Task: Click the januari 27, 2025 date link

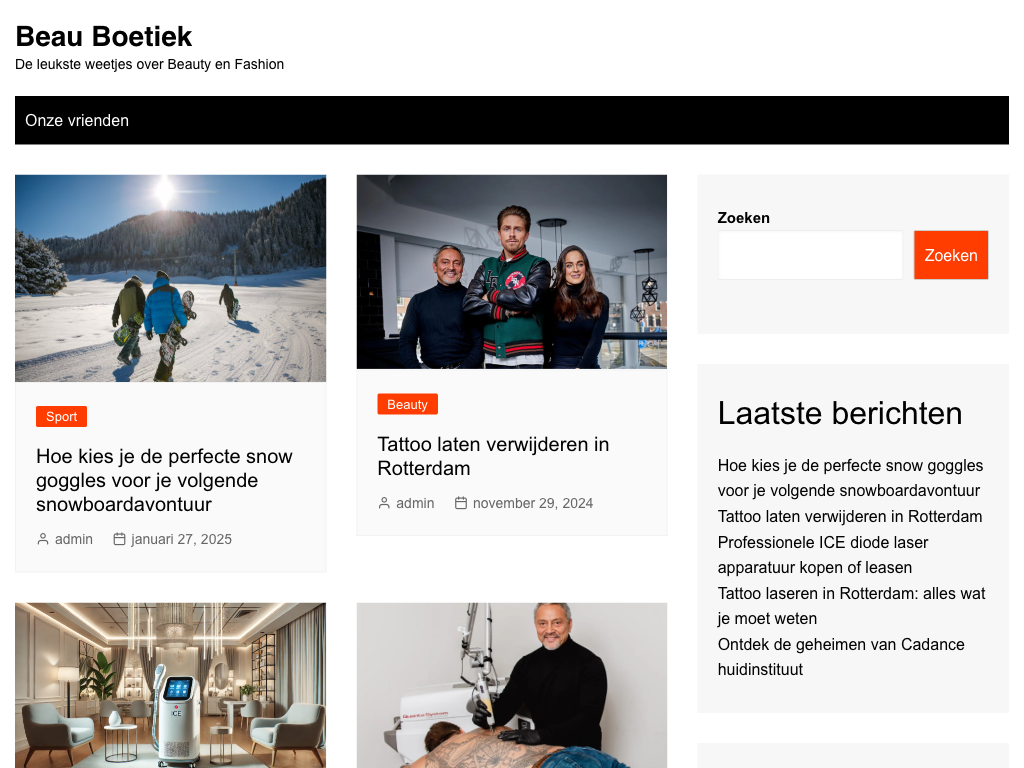Action: point(182,539)
